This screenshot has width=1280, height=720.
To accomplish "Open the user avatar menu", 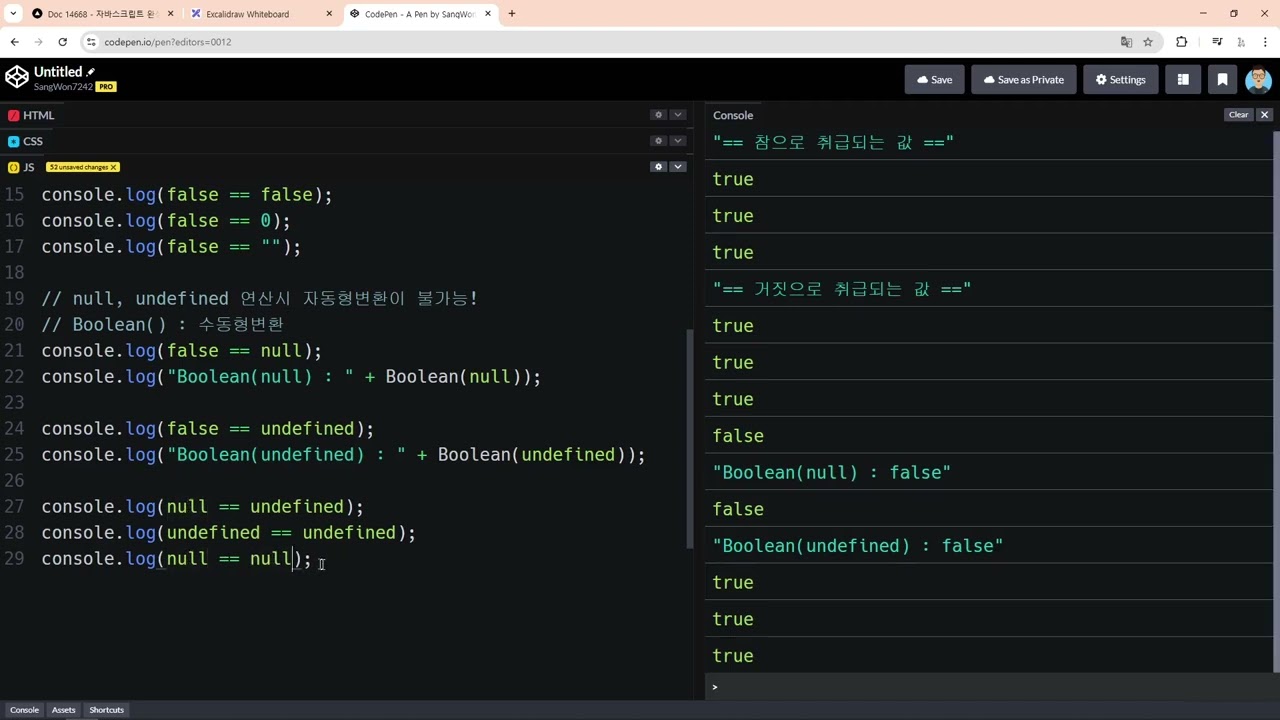I will (1258, 79).
